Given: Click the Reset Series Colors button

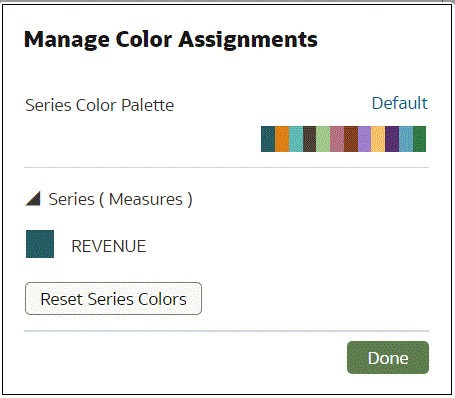Looking at the screenshot, I should tap(113, 299).
